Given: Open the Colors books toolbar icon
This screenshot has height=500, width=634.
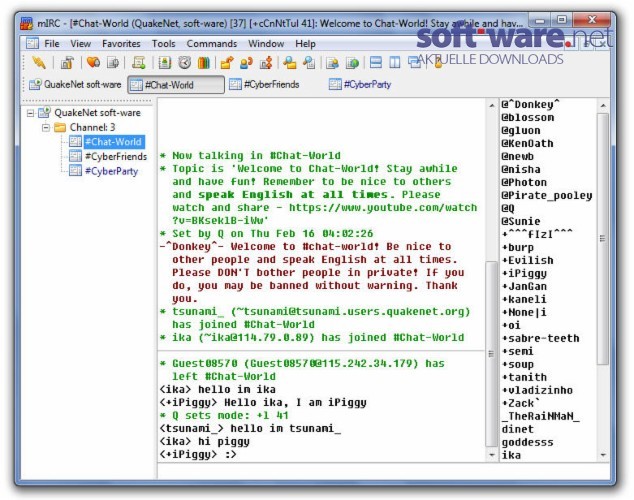Looking at the screenshot, I should click(204, 63).
